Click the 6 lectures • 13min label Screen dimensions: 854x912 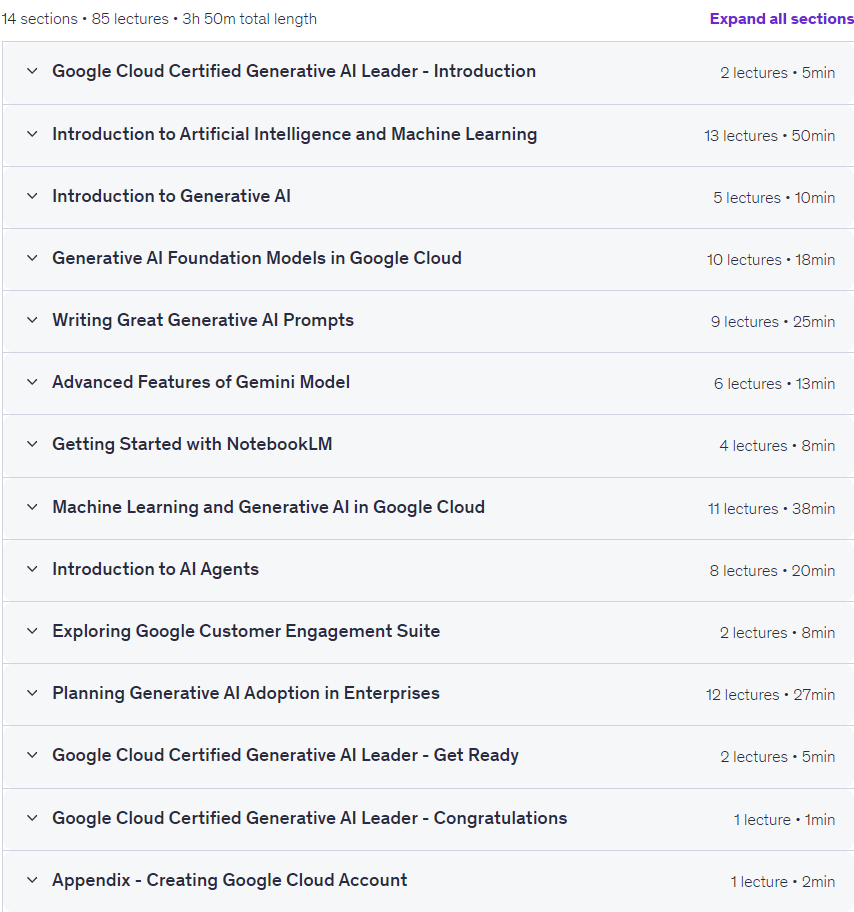coord(774,384)
